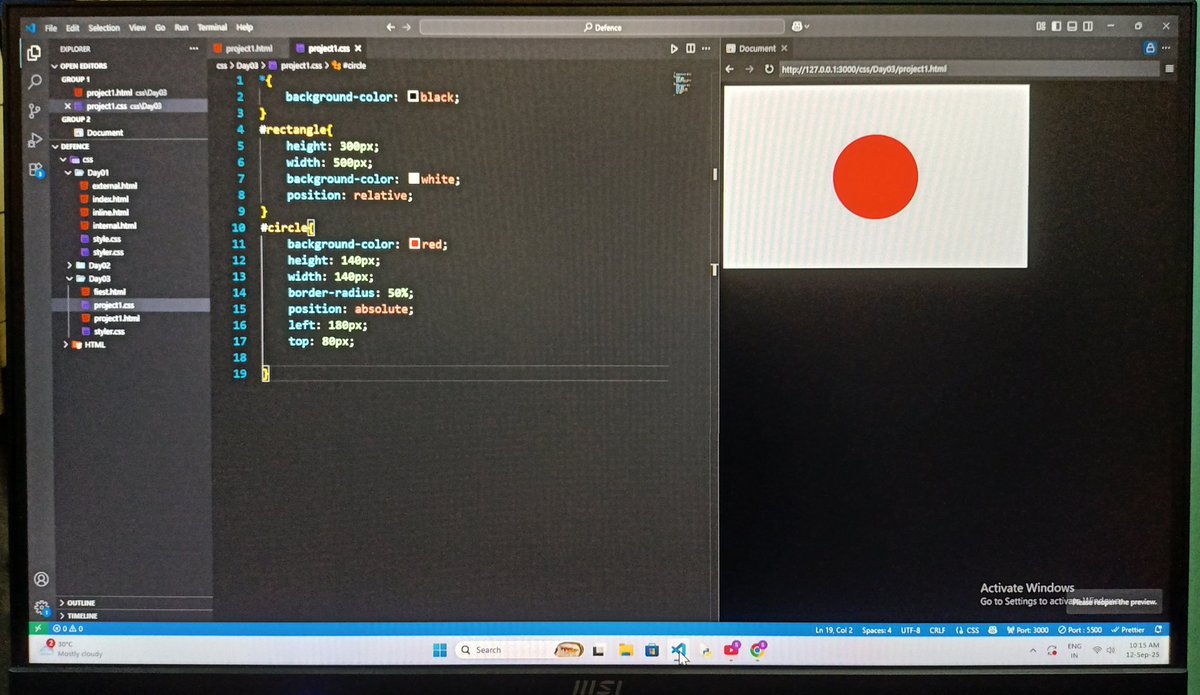This screenshot has height=695, width=1200.
Task: Click the Defence command center search box
Action: (602, 27)
